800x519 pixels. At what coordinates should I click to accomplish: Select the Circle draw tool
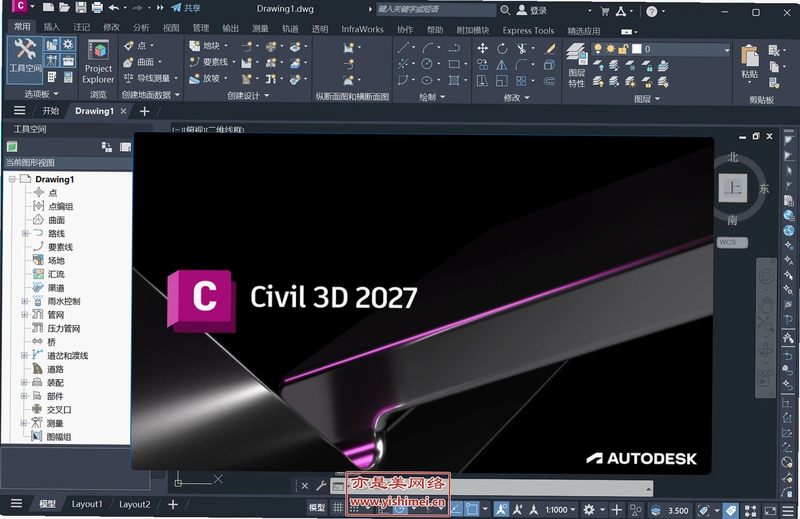point(427,64)
